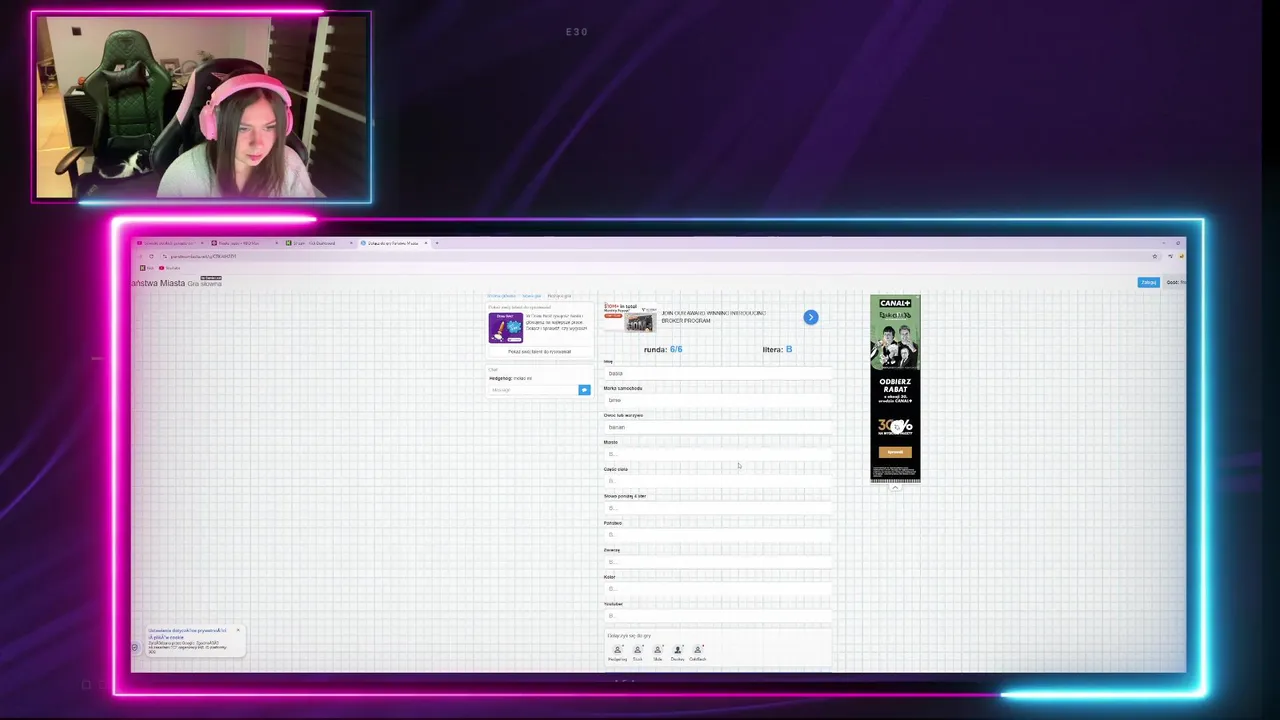Focus the Część ciała answer field
Screen dimensions: 1280x720
[x=718, y=481]
